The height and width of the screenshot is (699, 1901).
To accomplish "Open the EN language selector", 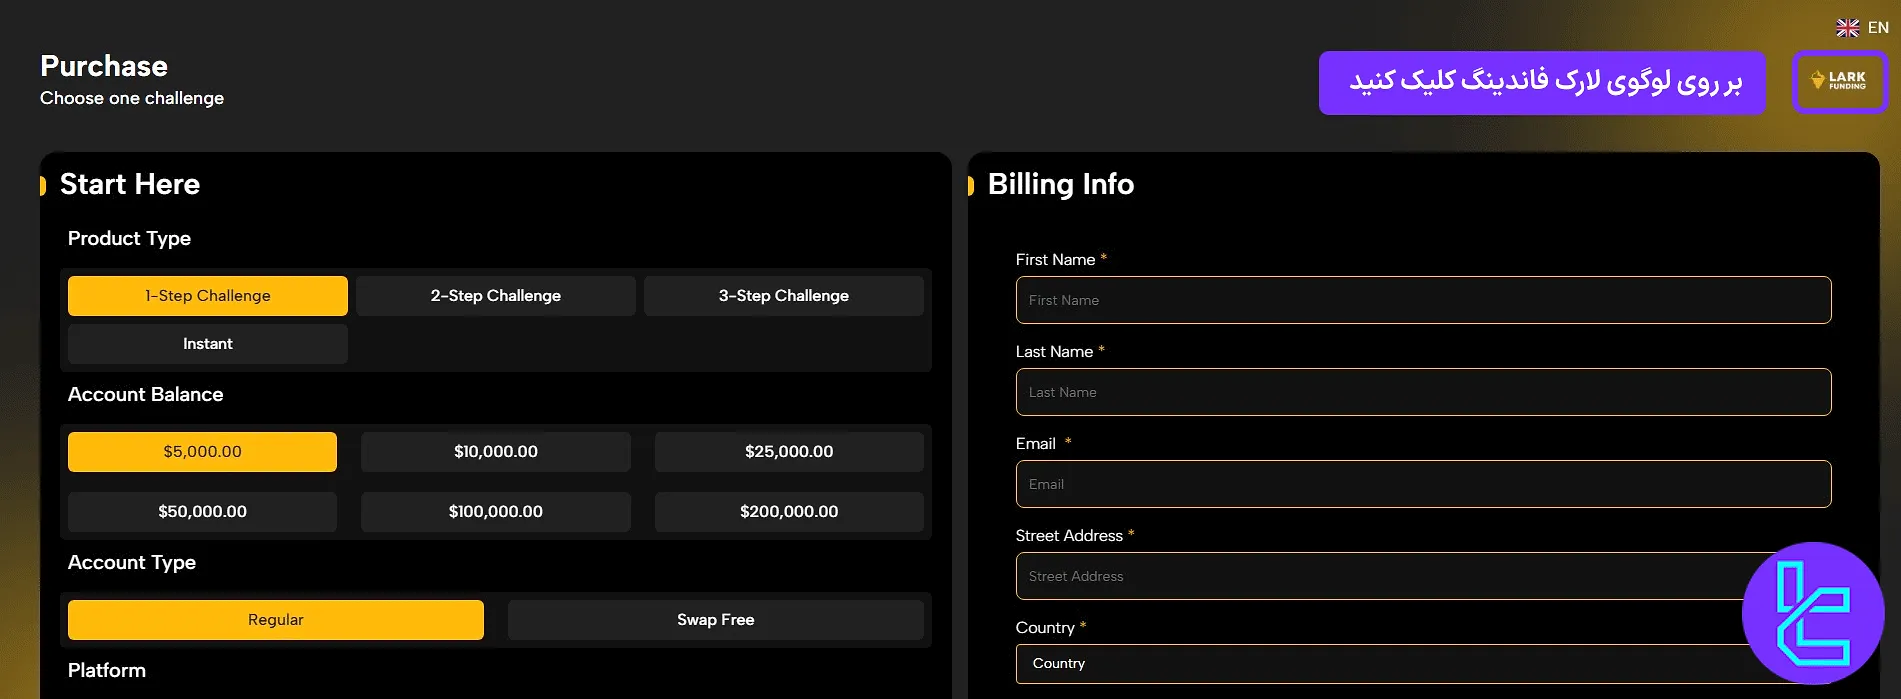I will pos(1877,28).
